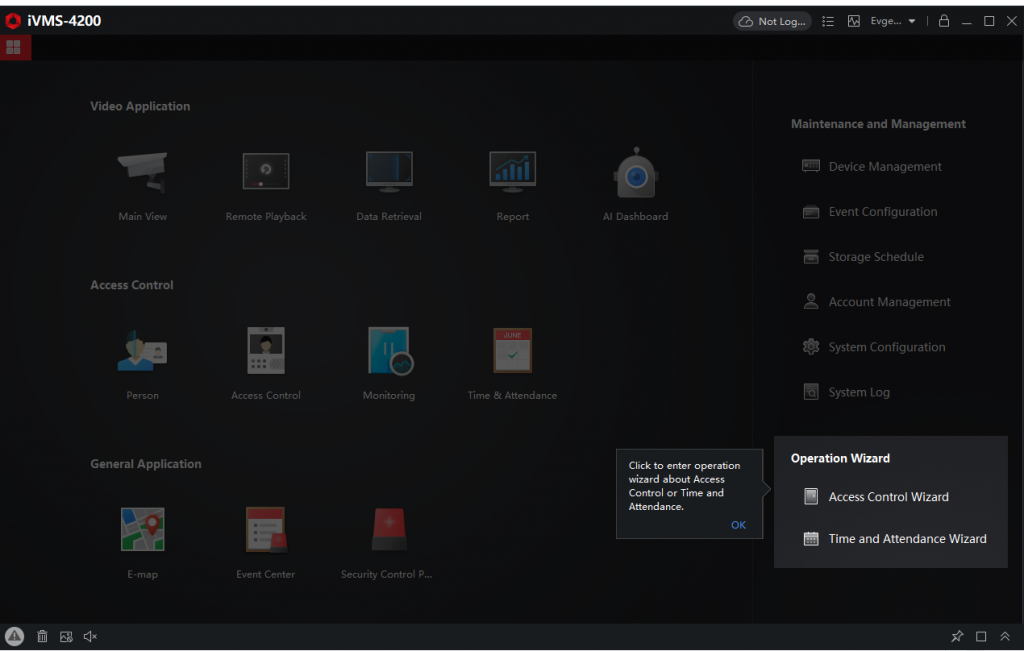Open the module grid menu button
Image resolution: width=1024 pixels, height=651 pixels.
[x=14, y=47]
